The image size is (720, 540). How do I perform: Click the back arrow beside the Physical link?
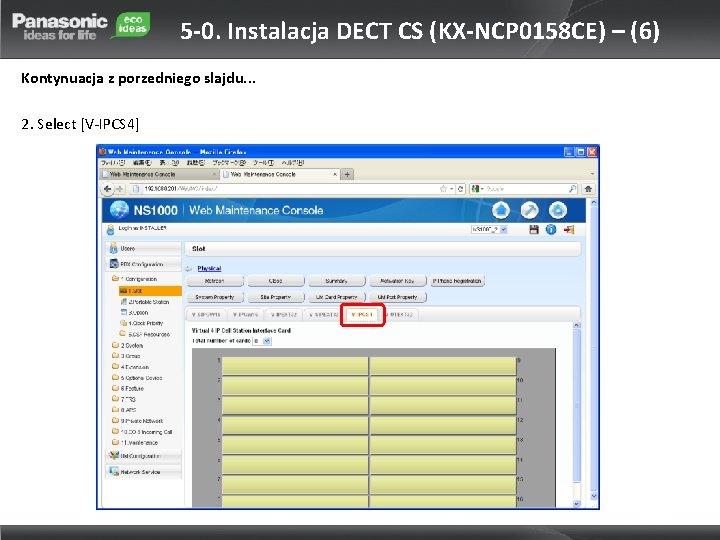[x=188, y=269]
